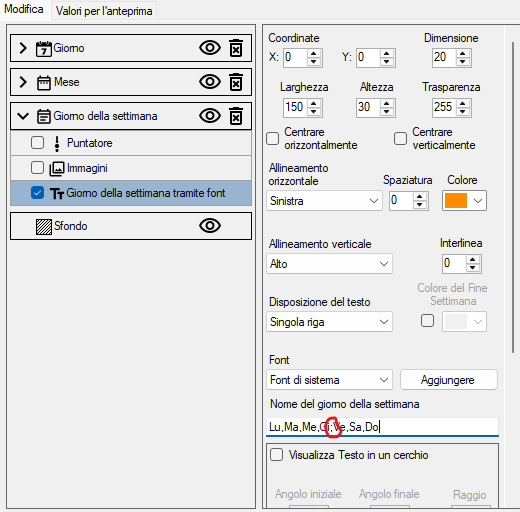Decrease Trasparenza with down arrow
Image resolution: width=520 pixels, height=512 pixels.
(x=463, y=112)
